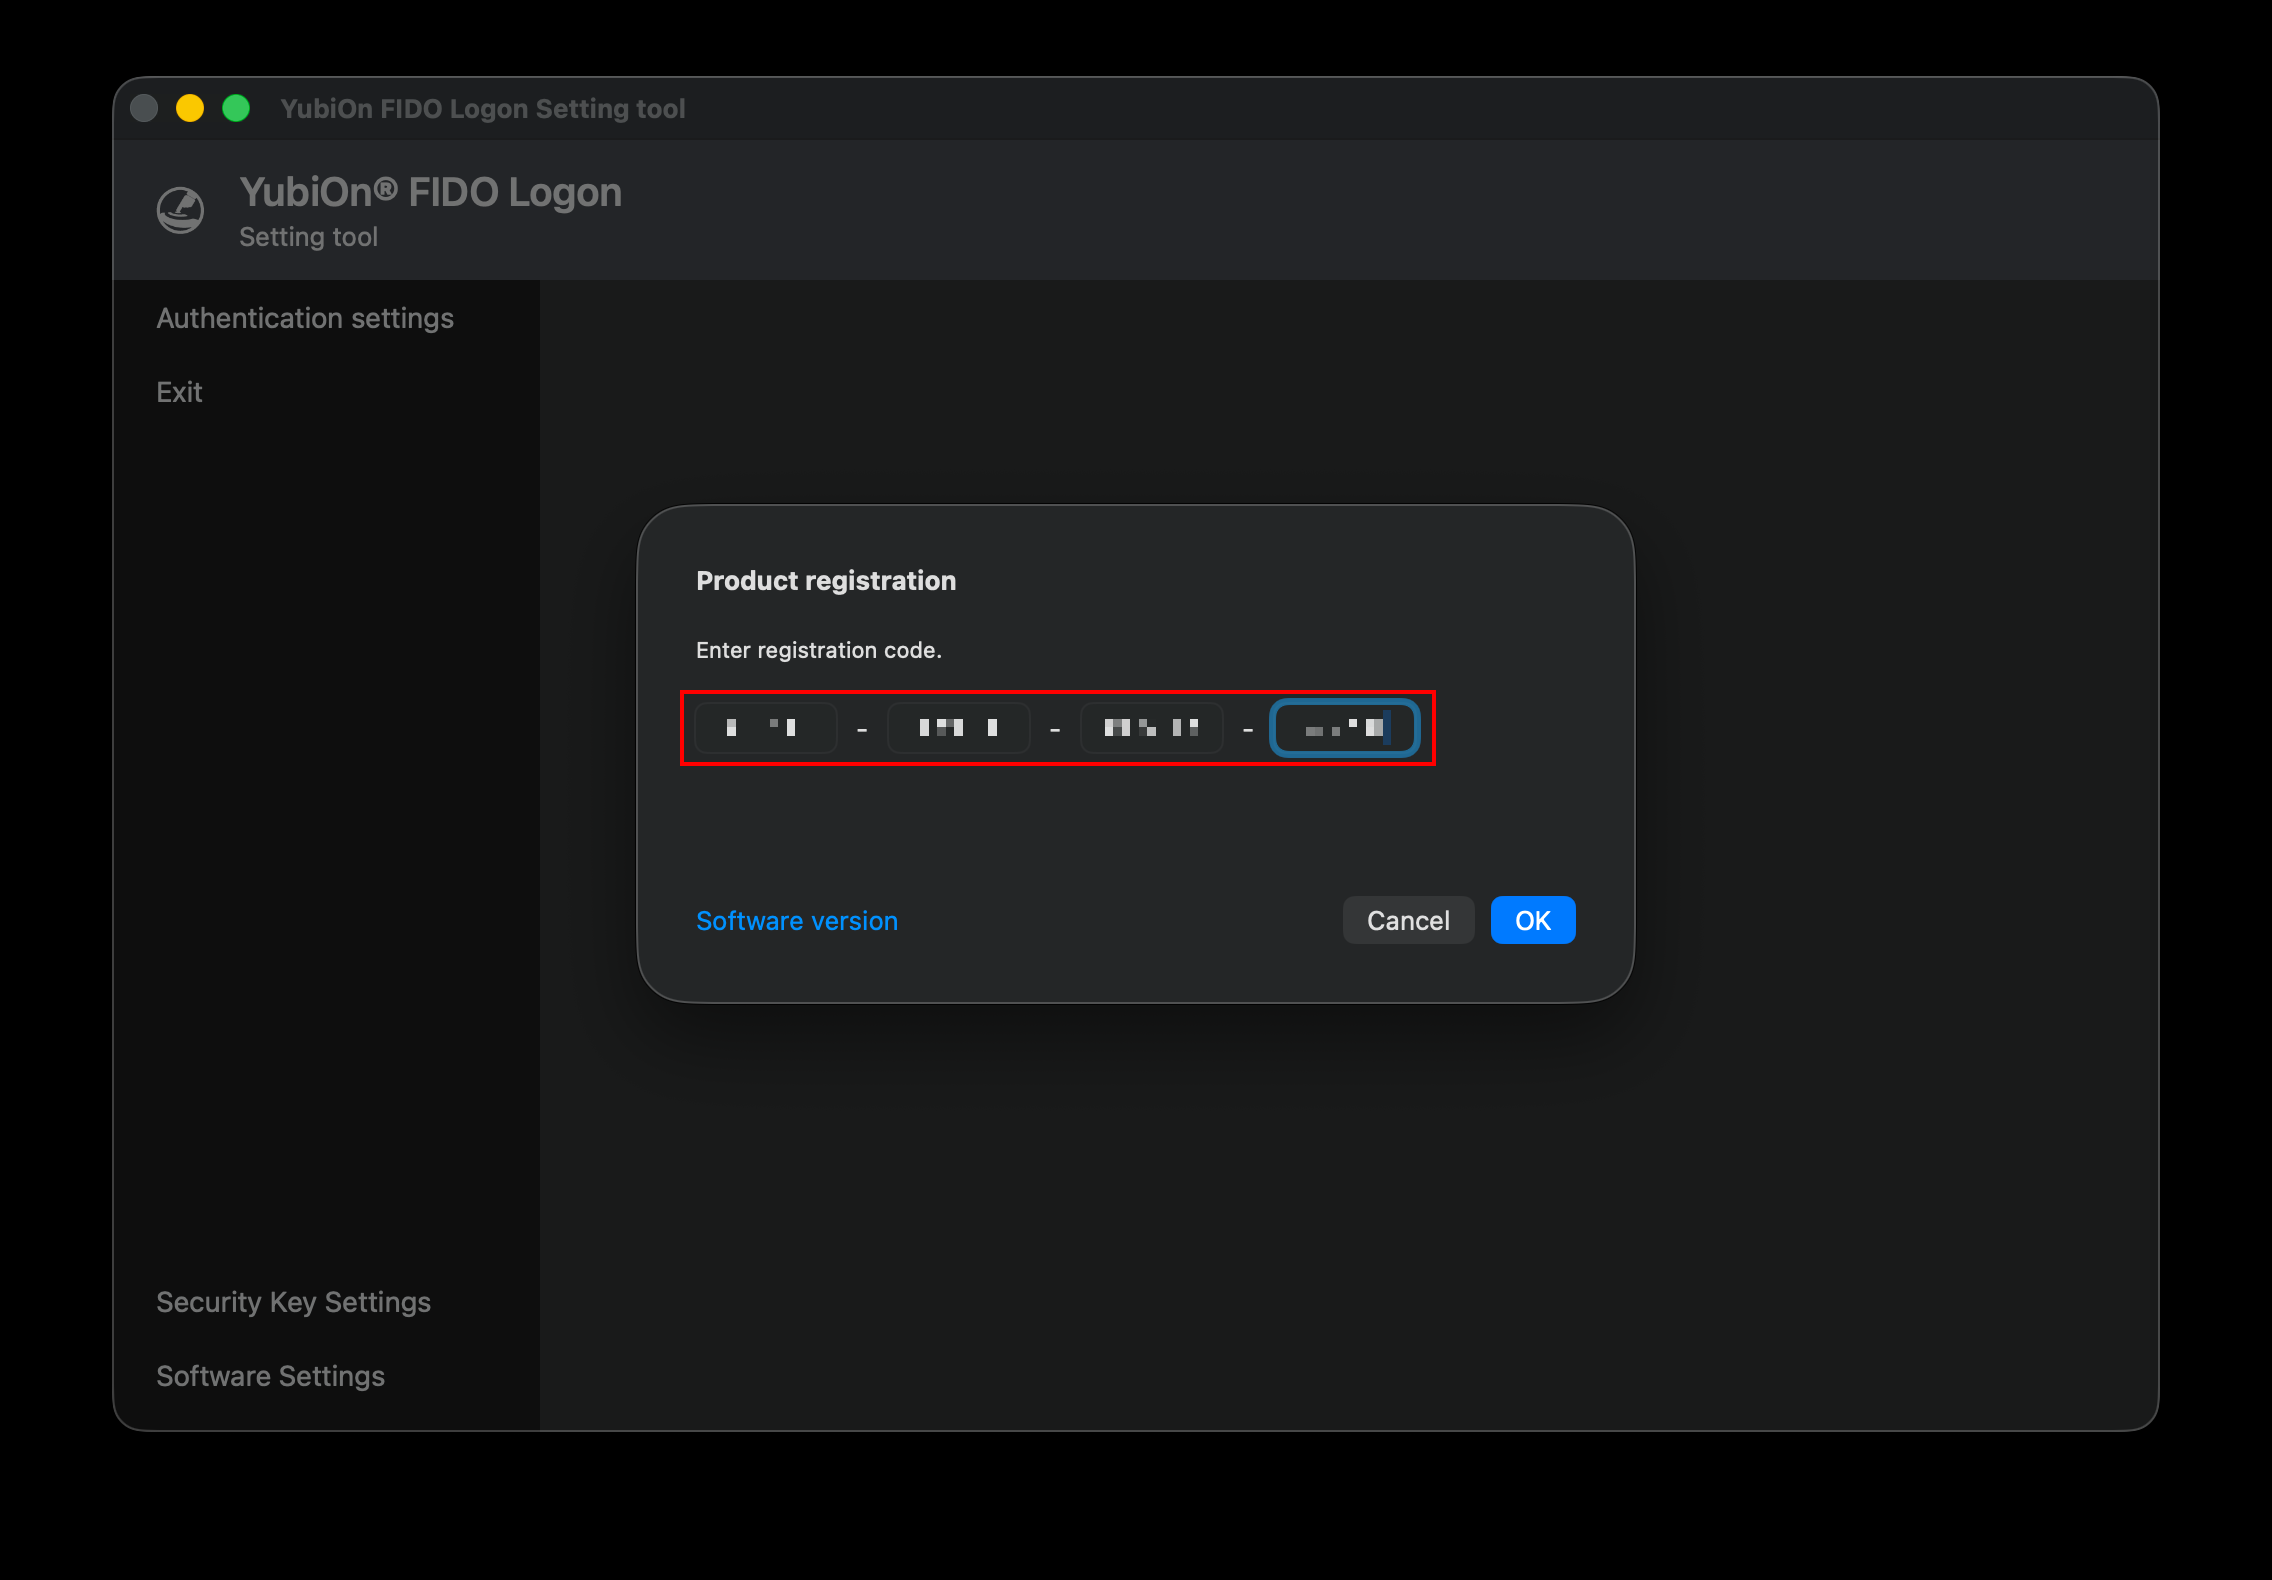
Task: Select Exit in the sidebar
Action: click(179, 392)
